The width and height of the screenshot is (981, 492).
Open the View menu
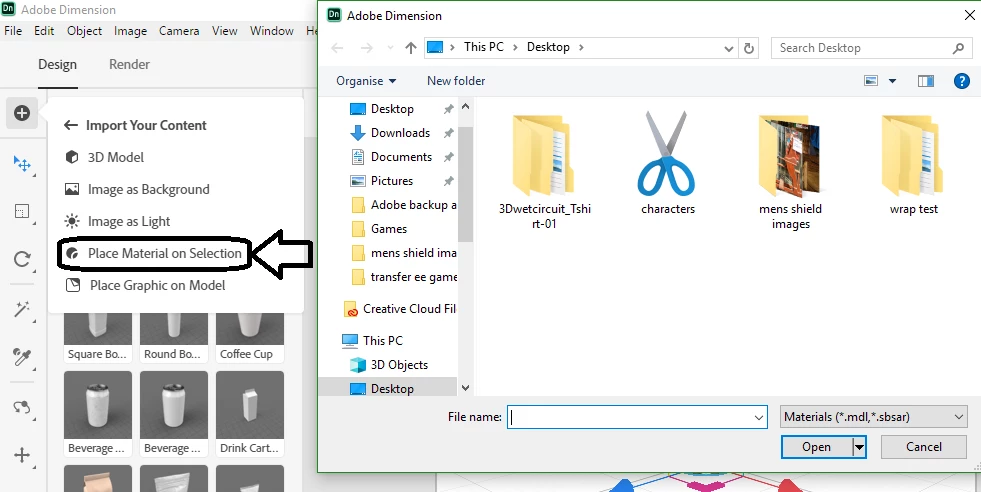[x=225, y=31]
